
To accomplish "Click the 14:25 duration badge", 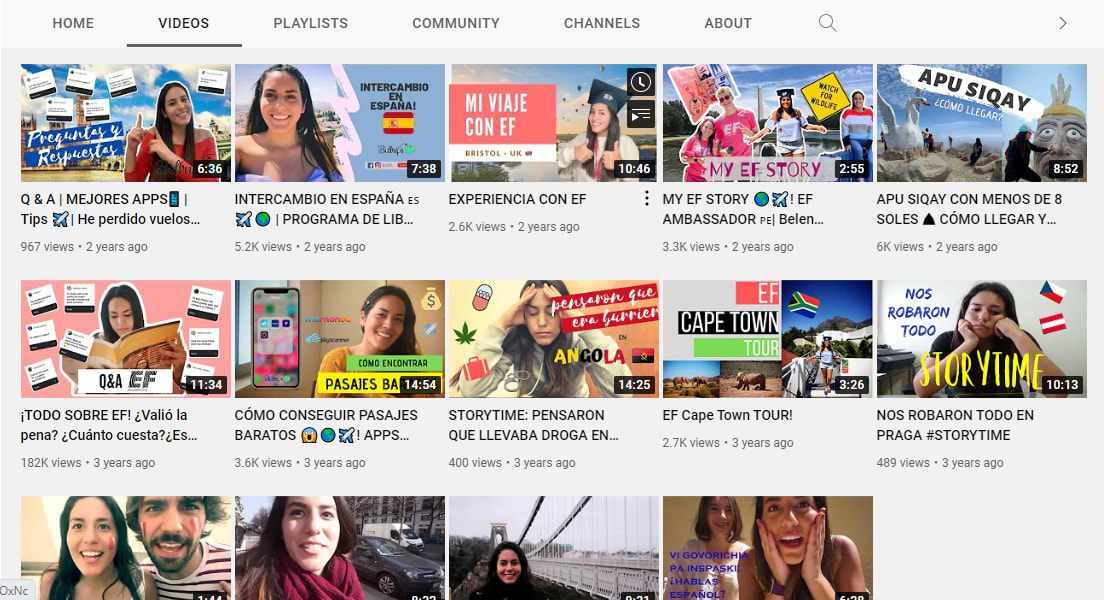I will pos(634,385).
